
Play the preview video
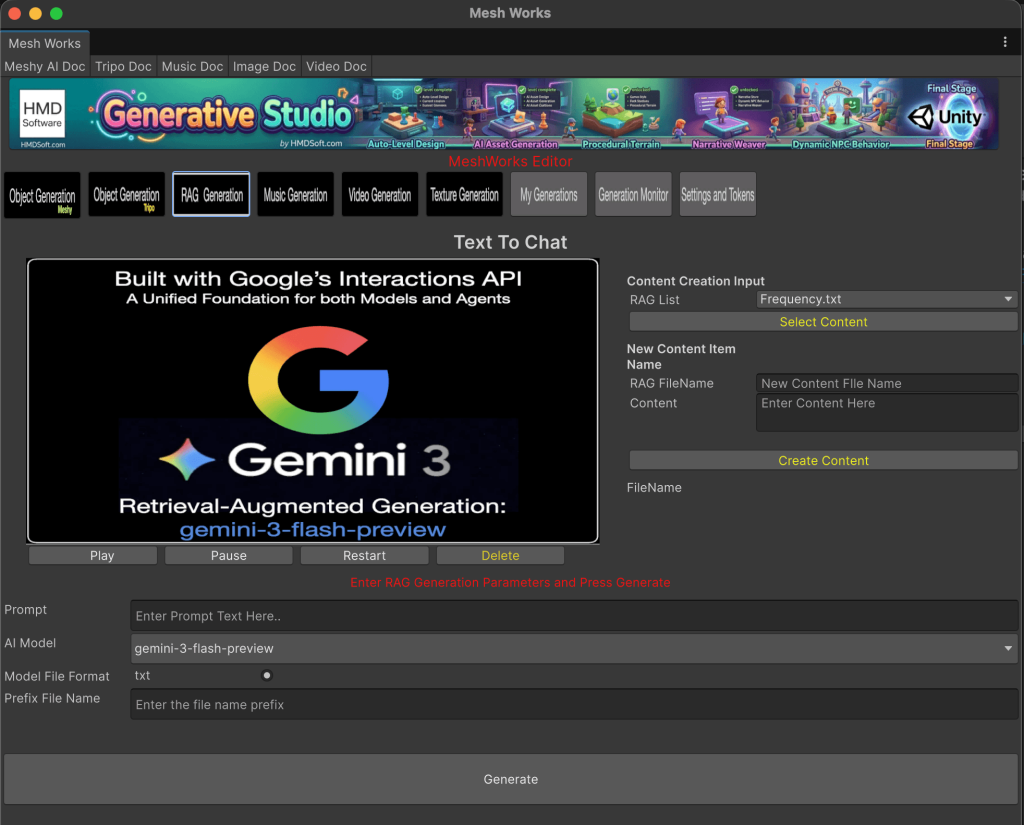point(93,555)
